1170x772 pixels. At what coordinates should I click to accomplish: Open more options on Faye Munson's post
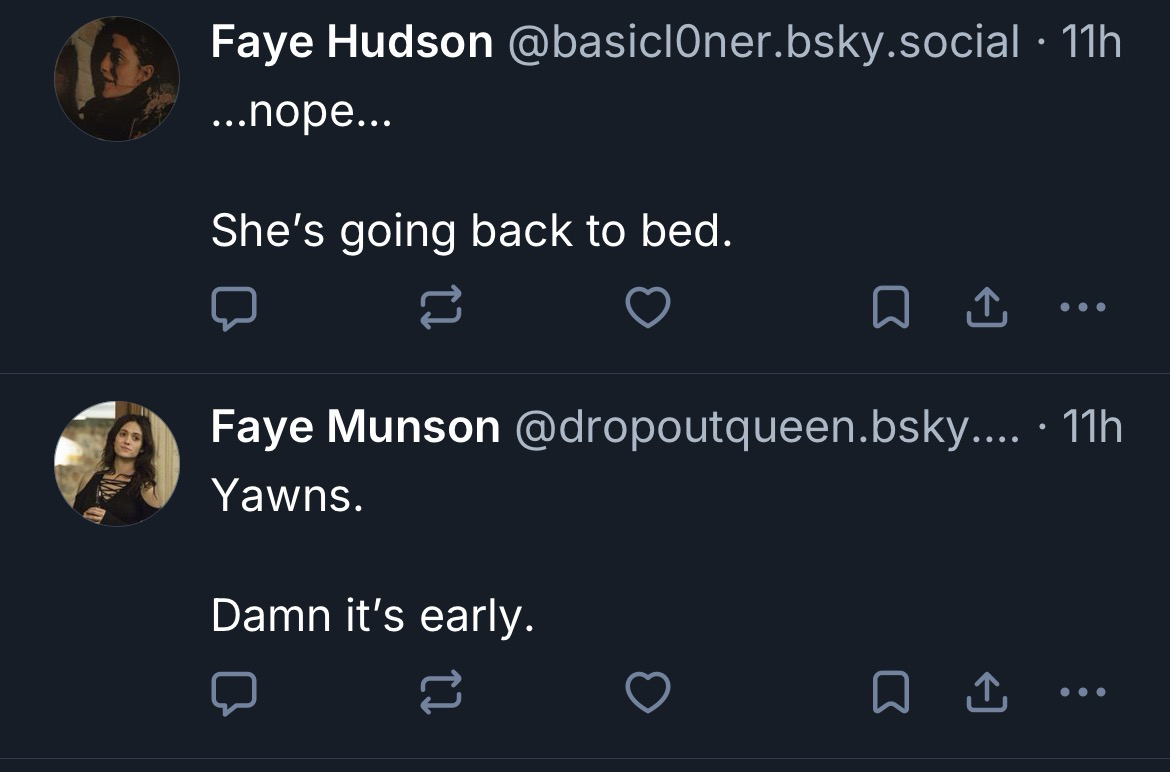pos(1085,692)
